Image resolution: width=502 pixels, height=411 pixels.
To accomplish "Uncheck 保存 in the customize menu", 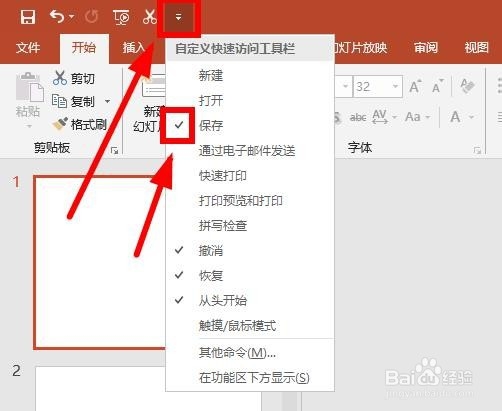I will 250,125.
